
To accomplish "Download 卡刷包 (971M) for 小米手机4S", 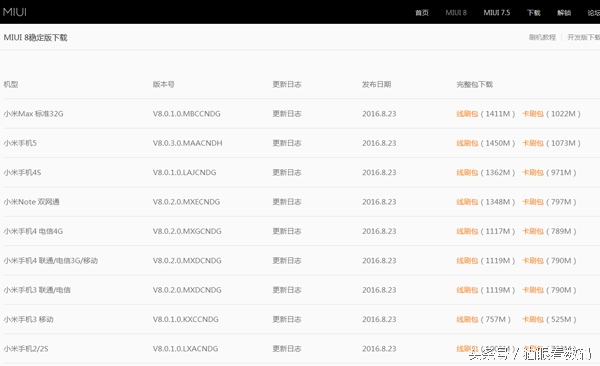I will (x=533, y=173).
